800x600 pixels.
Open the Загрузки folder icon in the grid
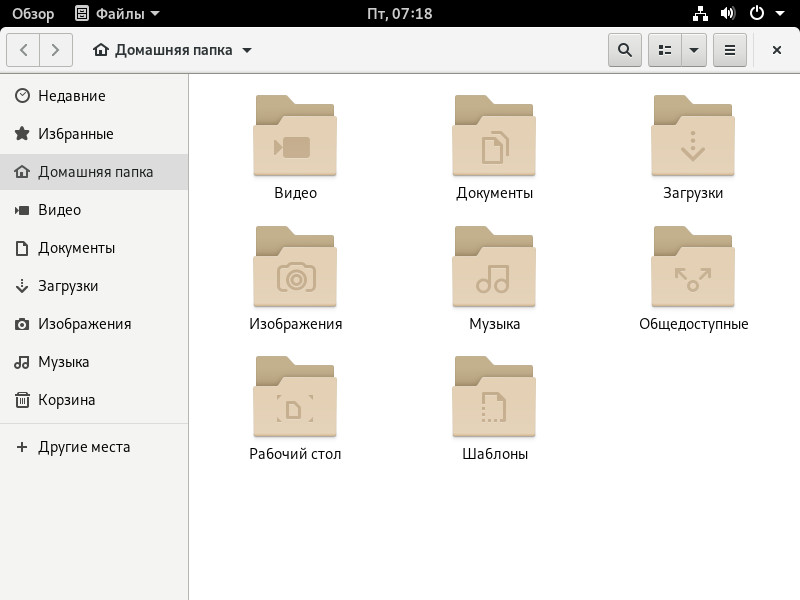pyautogui.click(x=693, y=136)
